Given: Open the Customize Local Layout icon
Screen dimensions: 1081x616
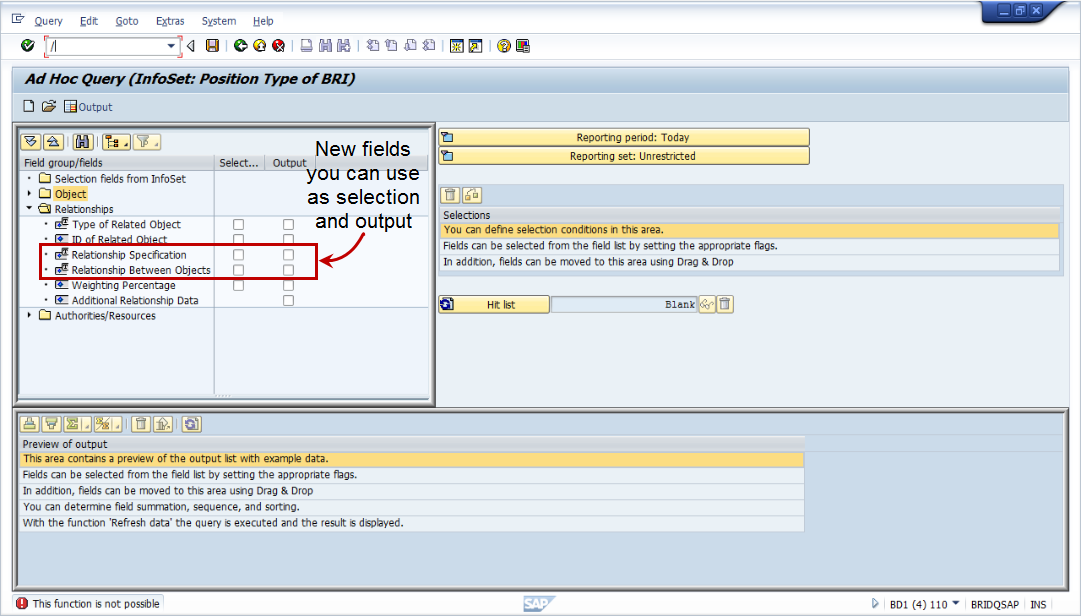Looking at the screenshot, I should click(x=523, y=45).
